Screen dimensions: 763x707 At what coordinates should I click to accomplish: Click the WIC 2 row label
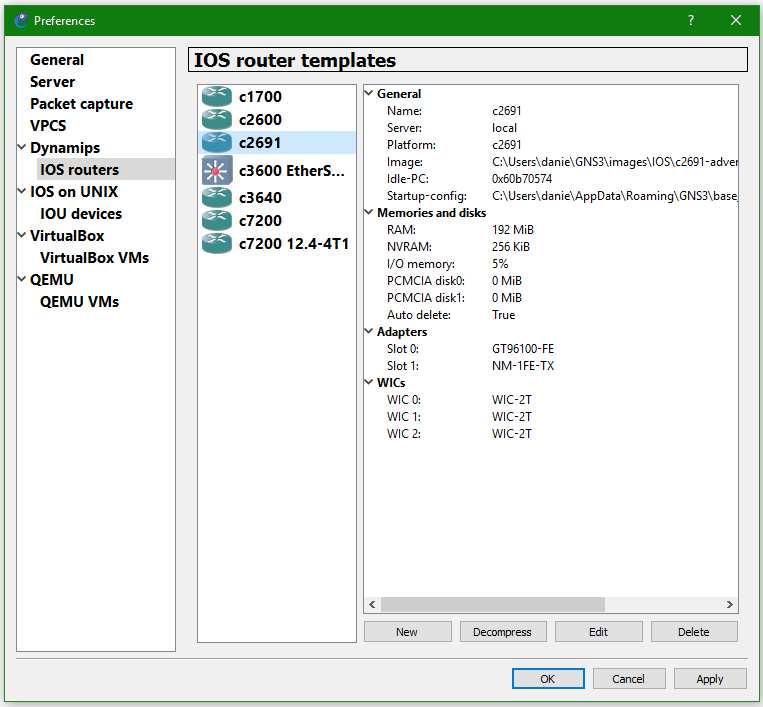[403, 434]
